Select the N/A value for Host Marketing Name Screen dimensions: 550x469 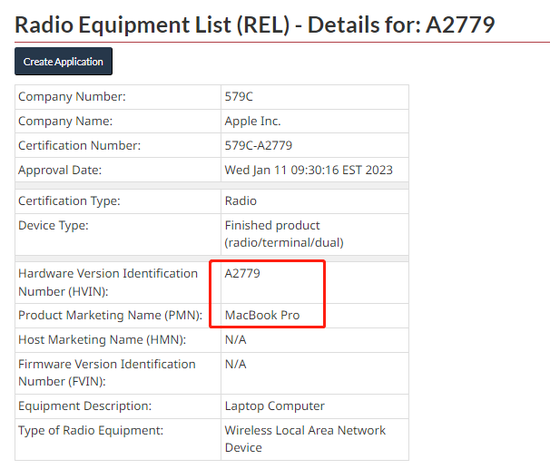(x=236, y=340)
